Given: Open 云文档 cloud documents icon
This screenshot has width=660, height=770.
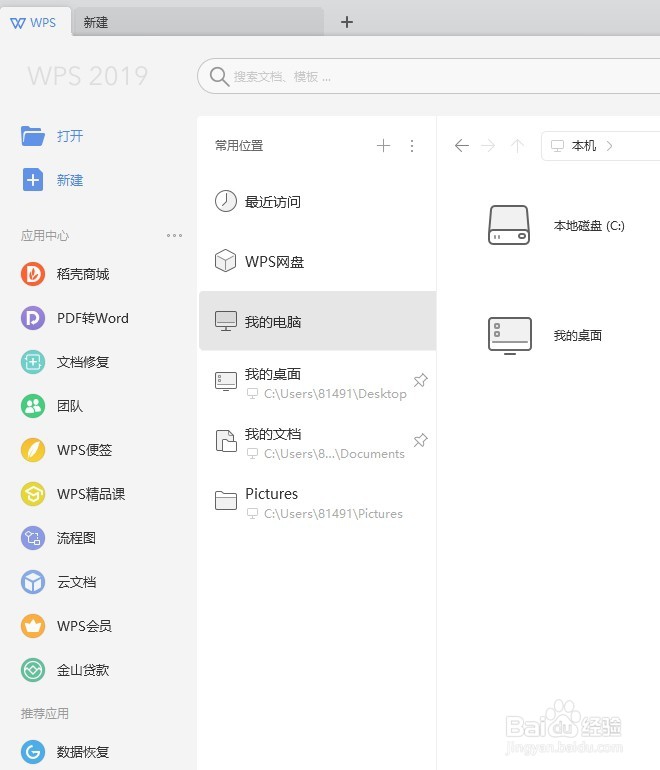Looking at the screenshot, I should (33, 582).
